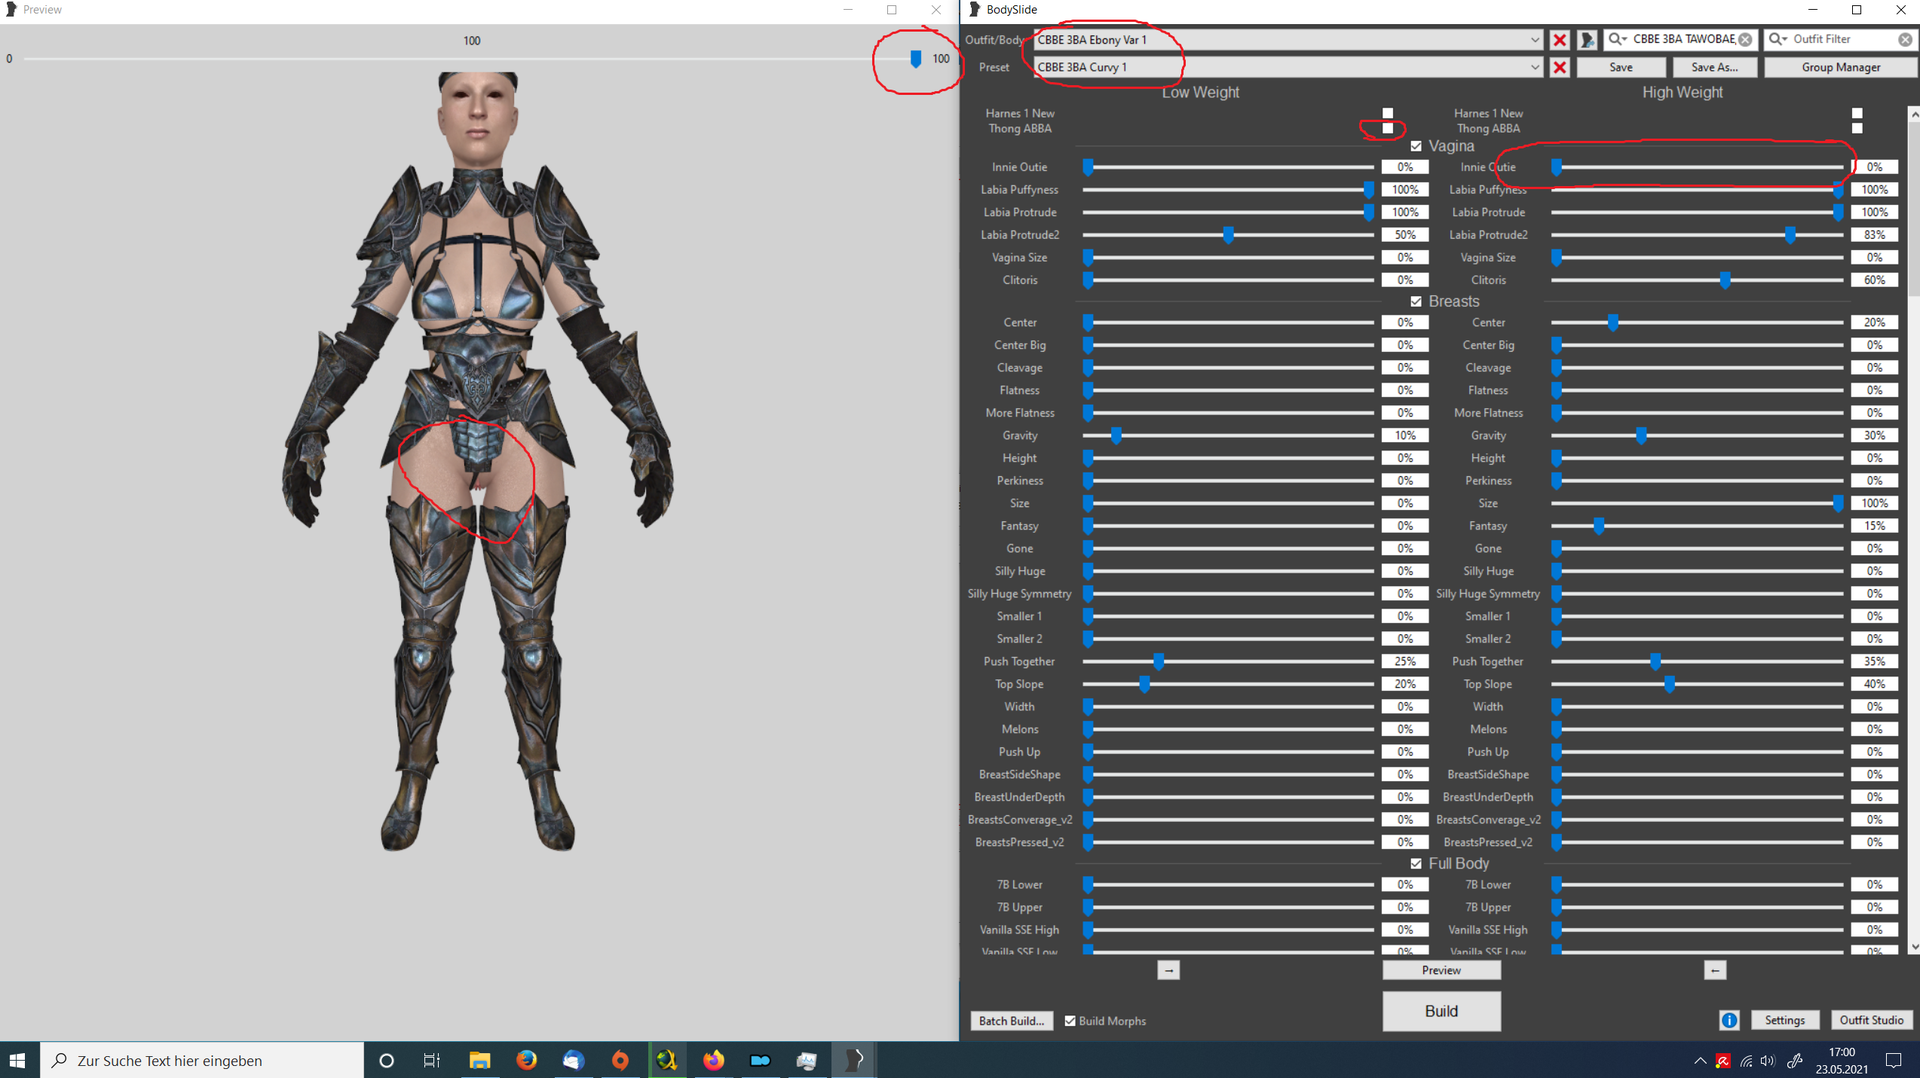Click the Windows taskbar search box

coord(202,1060)
